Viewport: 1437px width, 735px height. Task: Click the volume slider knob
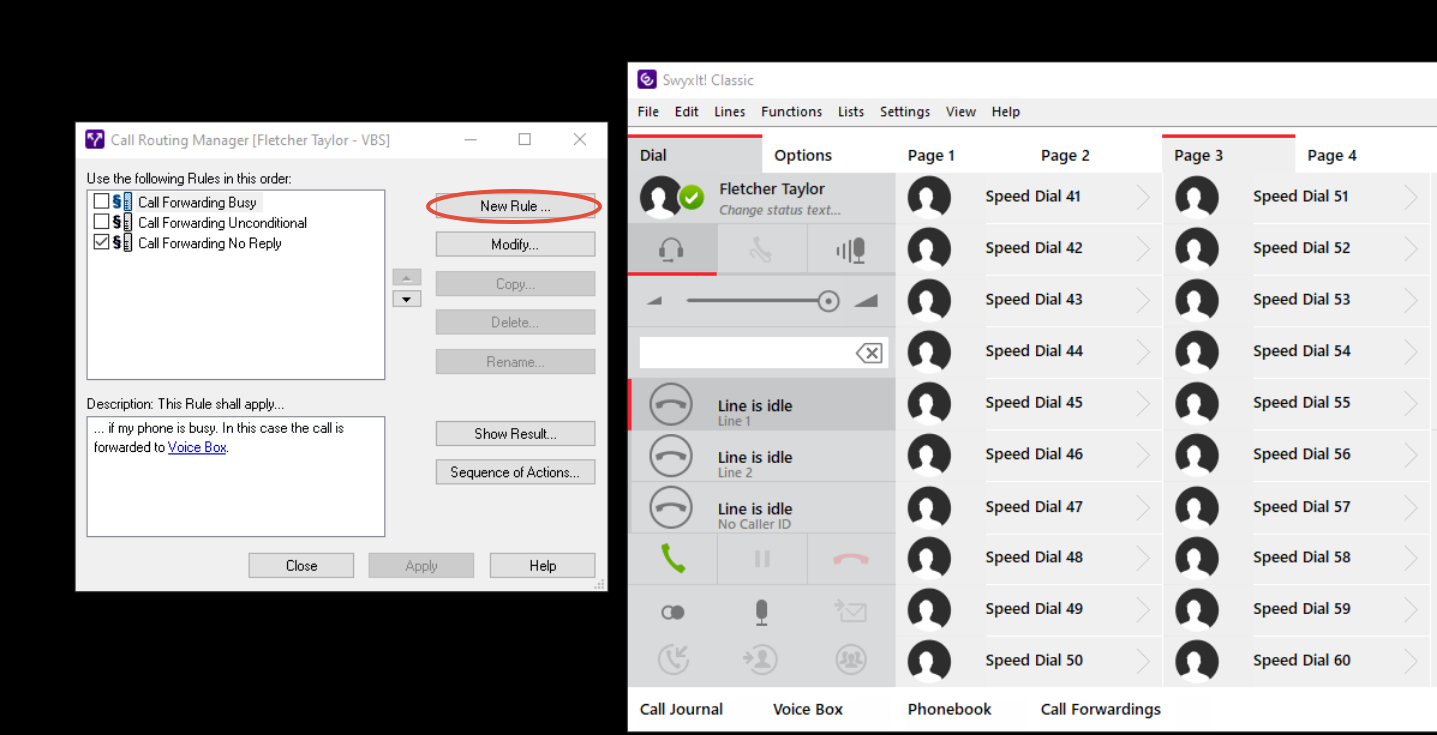point(828,301)
